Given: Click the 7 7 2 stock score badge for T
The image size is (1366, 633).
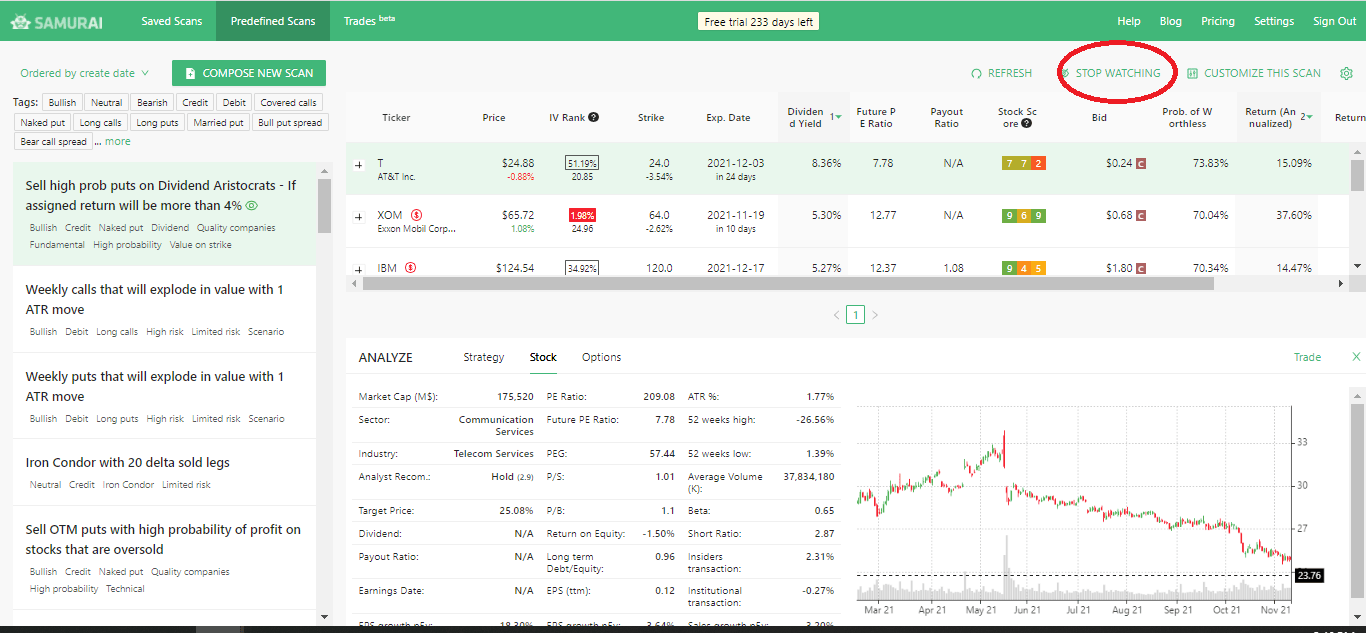Looking at the screenshot, I should (1024, 163).
